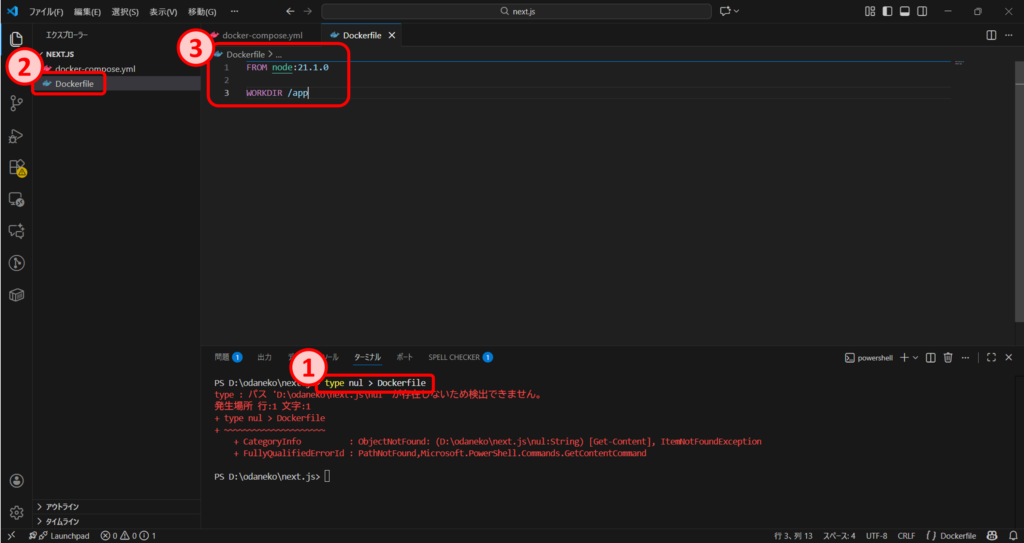Open the Source Control view icon
Viewport: 1024px width, 543px height.
[x=16, y=103]
